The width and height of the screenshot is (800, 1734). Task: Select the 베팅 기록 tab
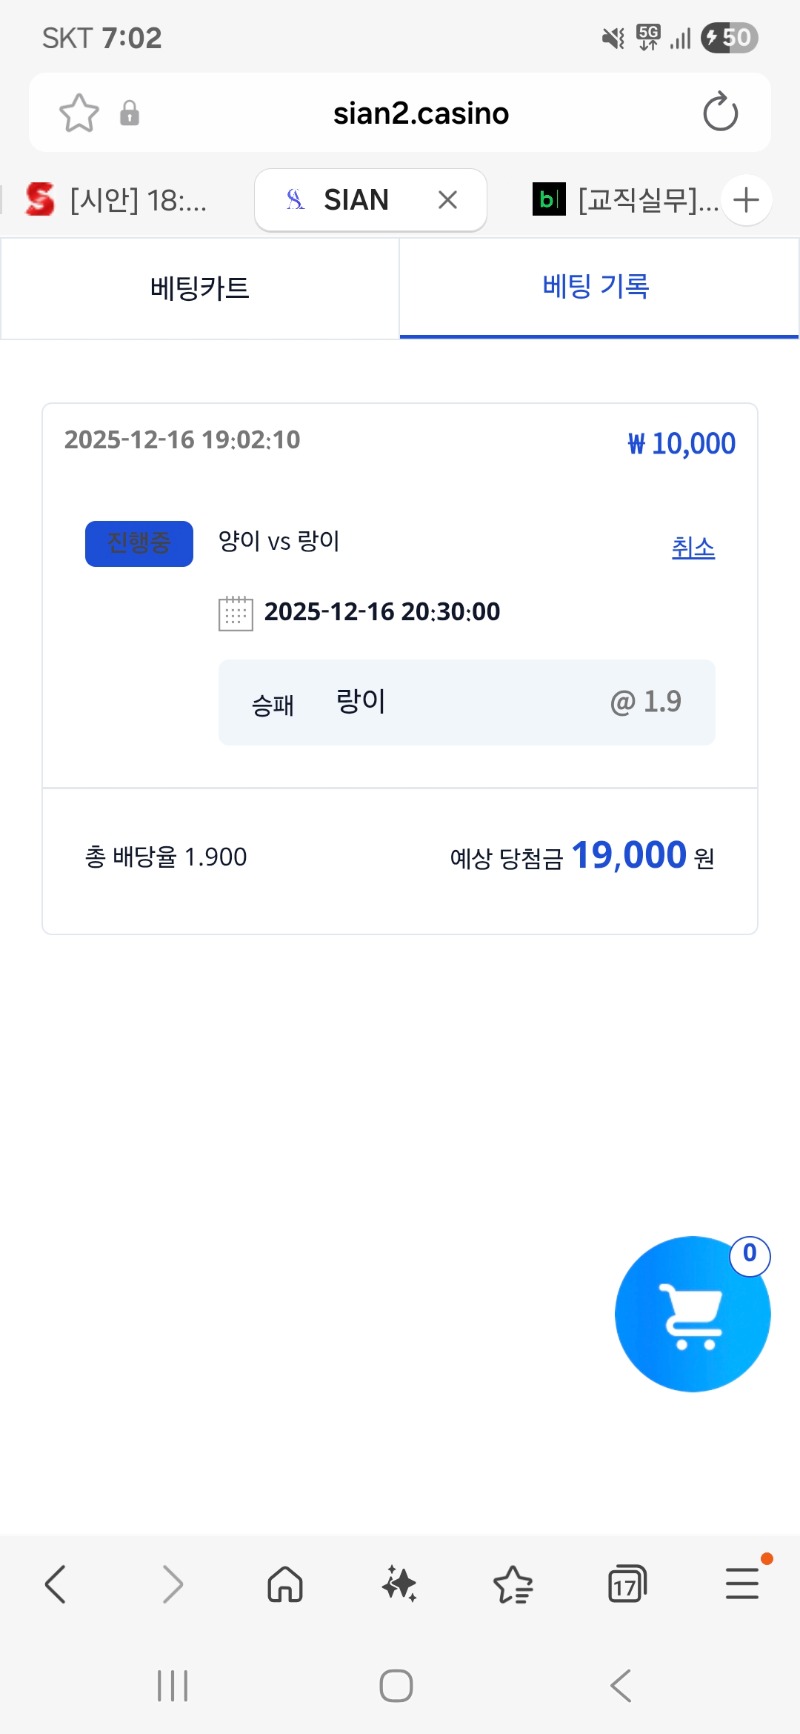[x=597, y=287]
